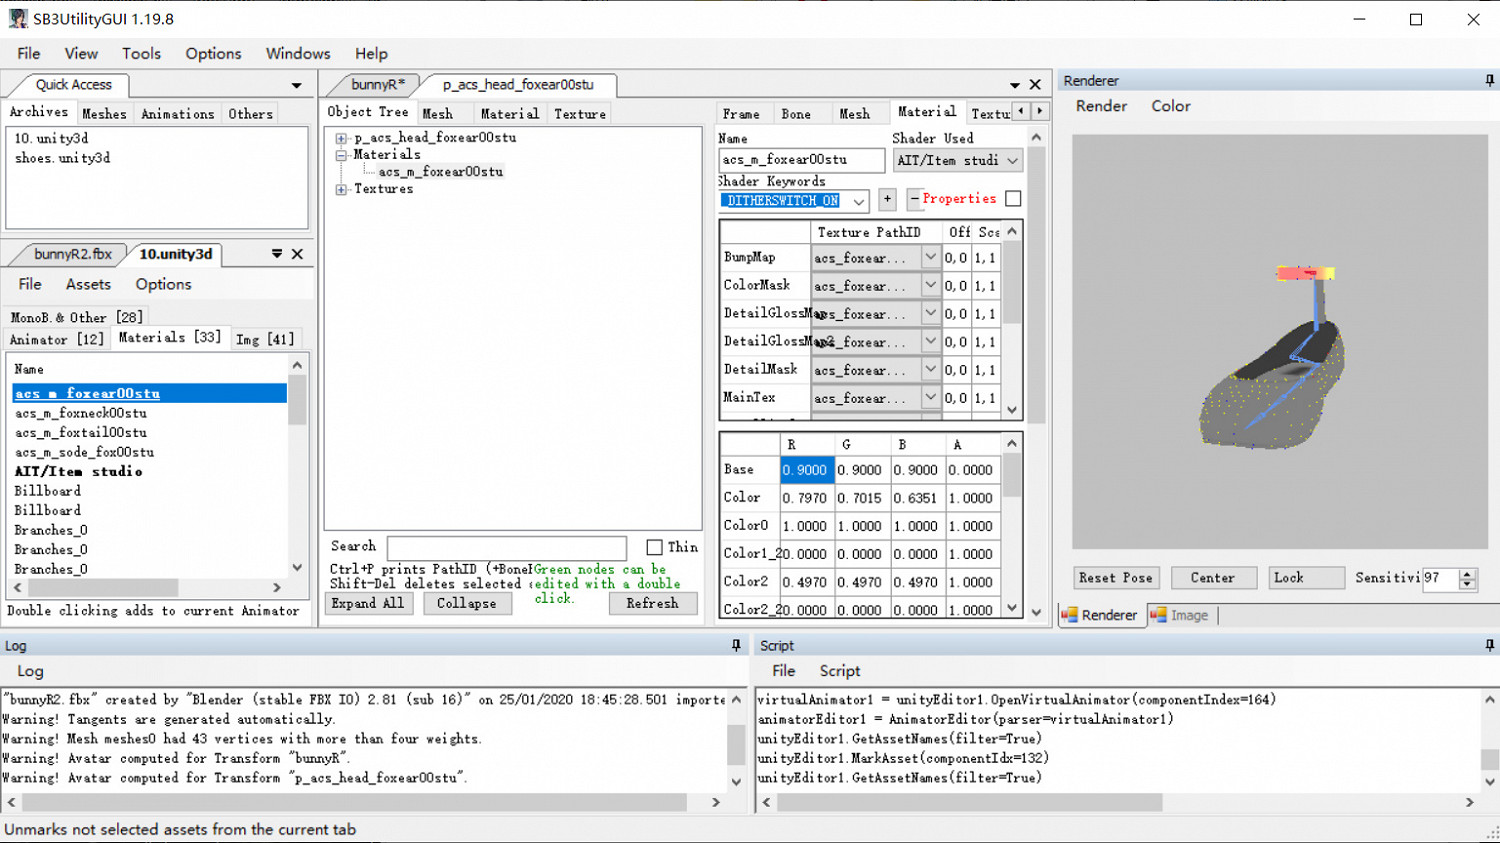Close the 10.unity3d editor panel
Screen dimensions: 1500x843
click(x=297, y=254)
